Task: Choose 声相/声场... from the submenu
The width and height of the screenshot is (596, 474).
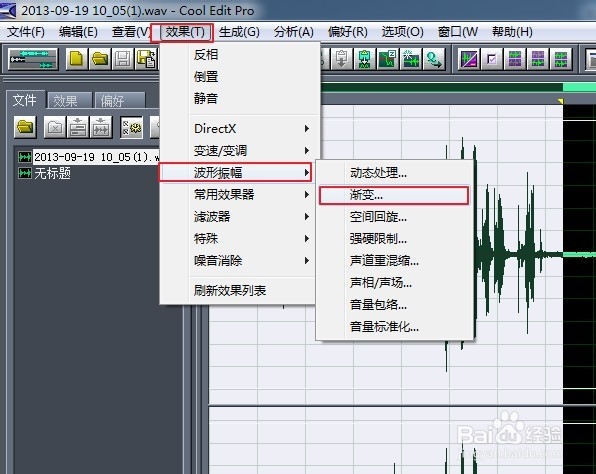Action: pos(394,283)
